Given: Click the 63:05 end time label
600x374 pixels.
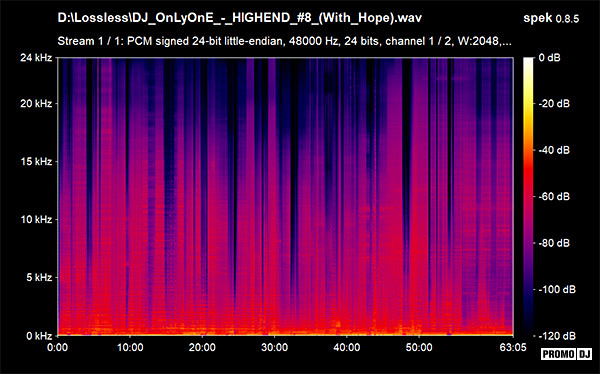Looking at the screenshot, I should (x=513, y=348).
